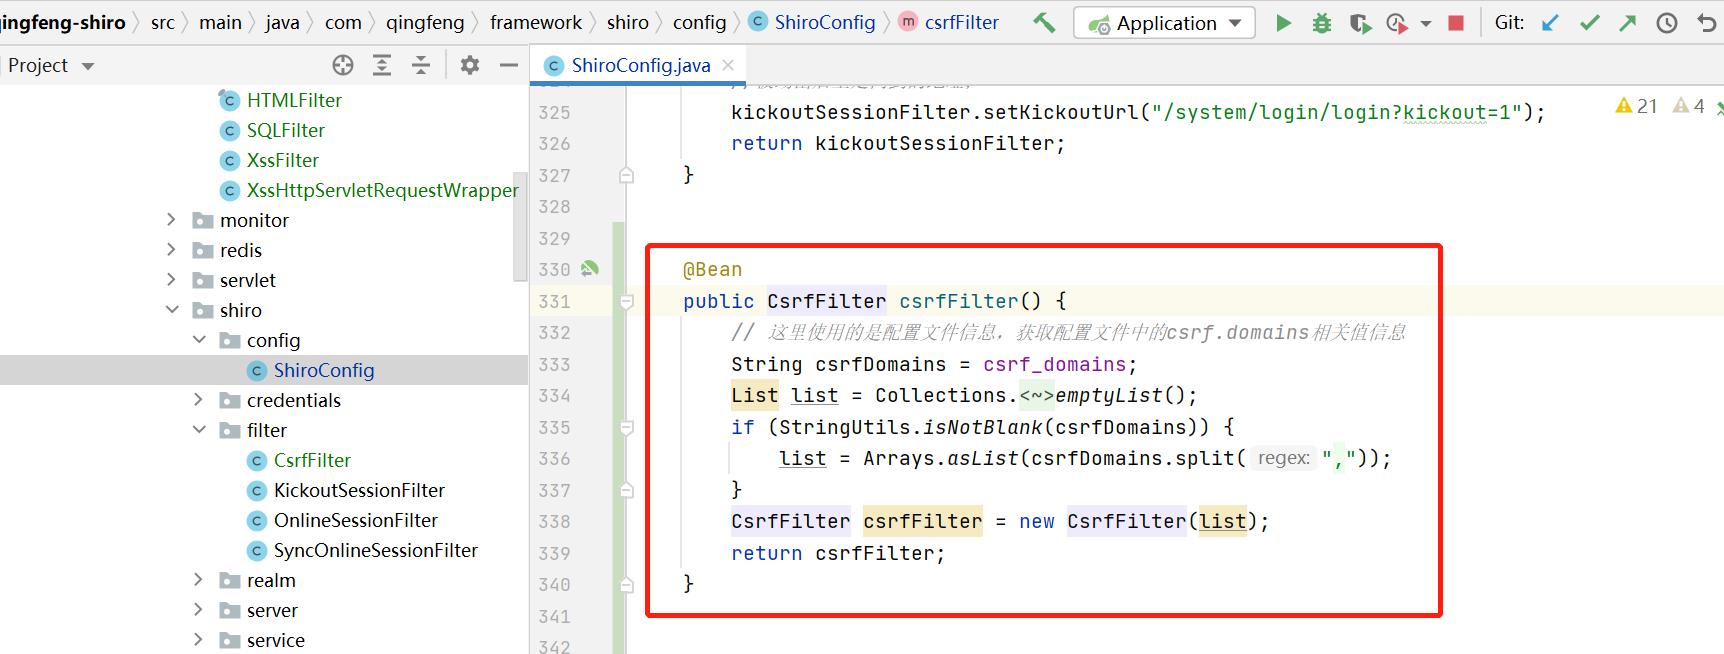Expand the realm folder

(198, 580)
